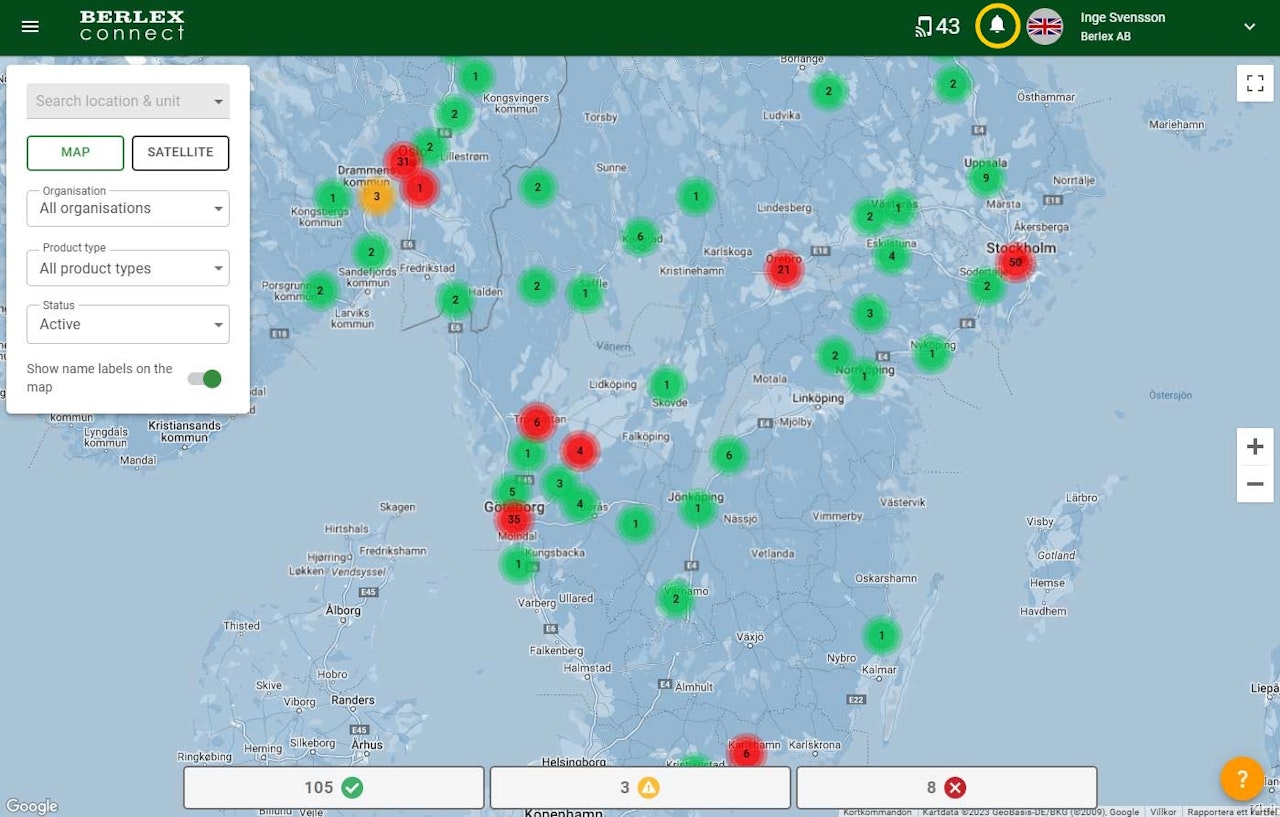
Task: Zoom in on the map
Action: coord(1255,447)
